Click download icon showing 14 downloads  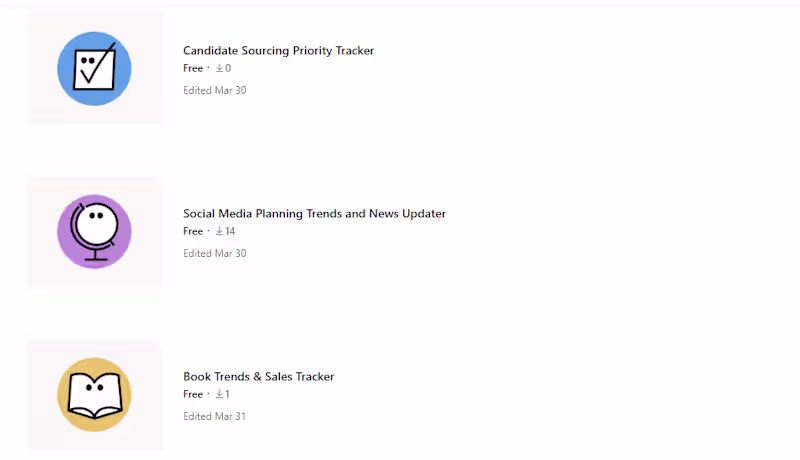[219, 231]
